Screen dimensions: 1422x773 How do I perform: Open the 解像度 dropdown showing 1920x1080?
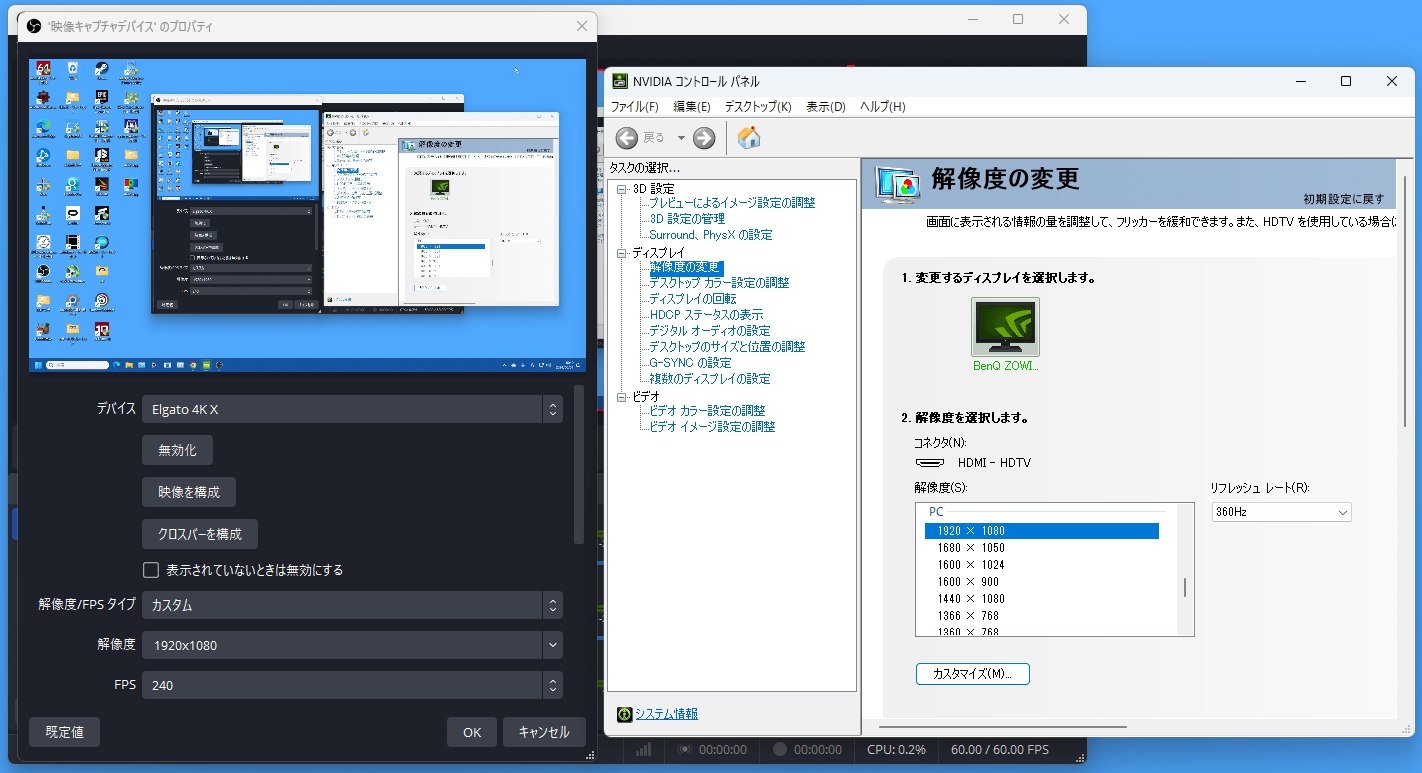[352, 645]
